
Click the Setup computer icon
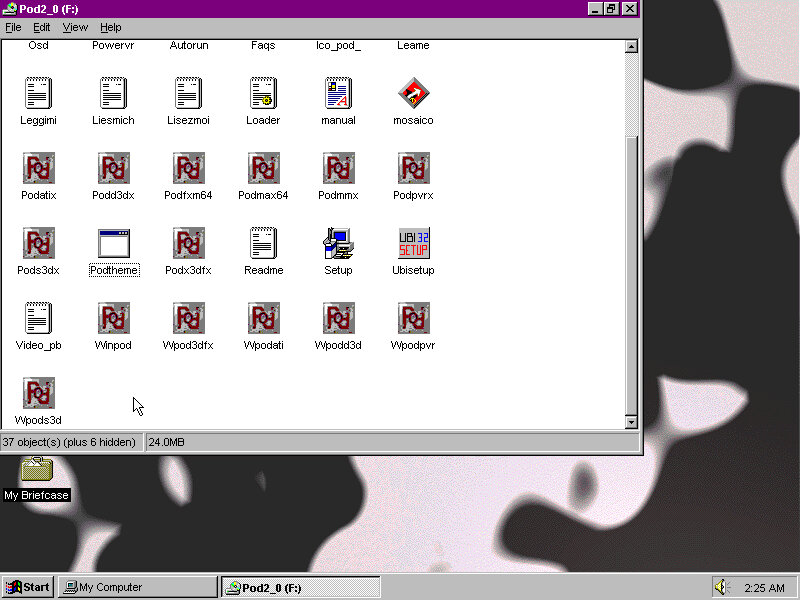(338, 244)
